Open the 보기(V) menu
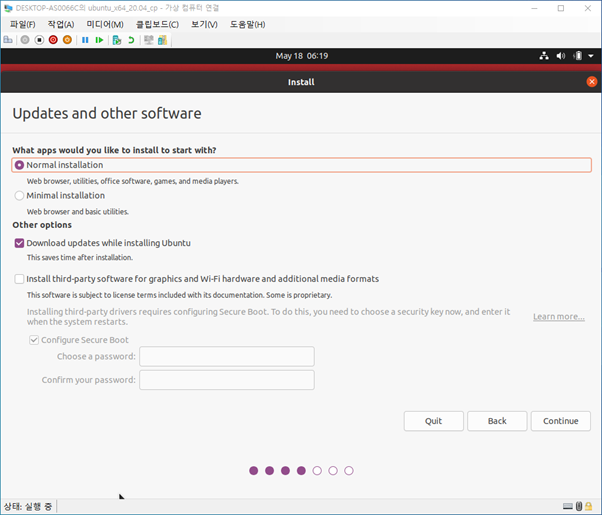The width and height of the screenshot is (602, 515). point(204,25)
